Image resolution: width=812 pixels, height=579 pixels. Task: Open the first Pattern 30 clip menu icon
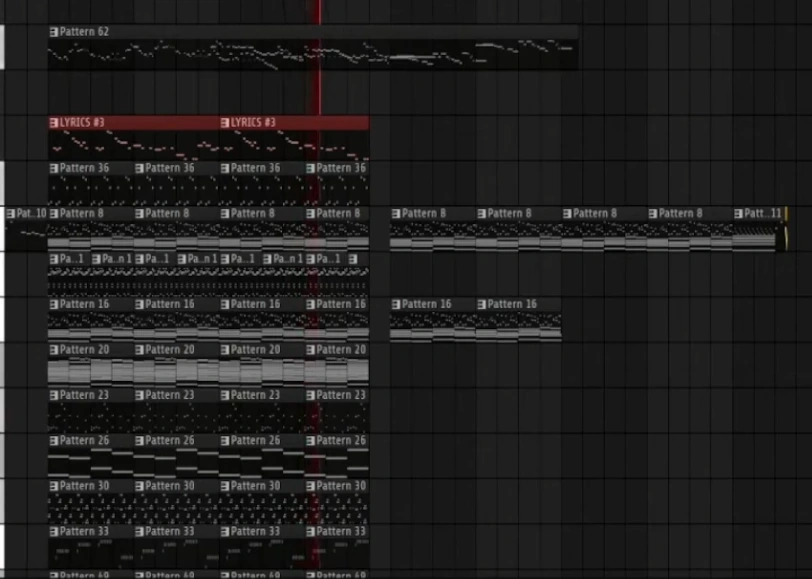click(x=53, y=486)
